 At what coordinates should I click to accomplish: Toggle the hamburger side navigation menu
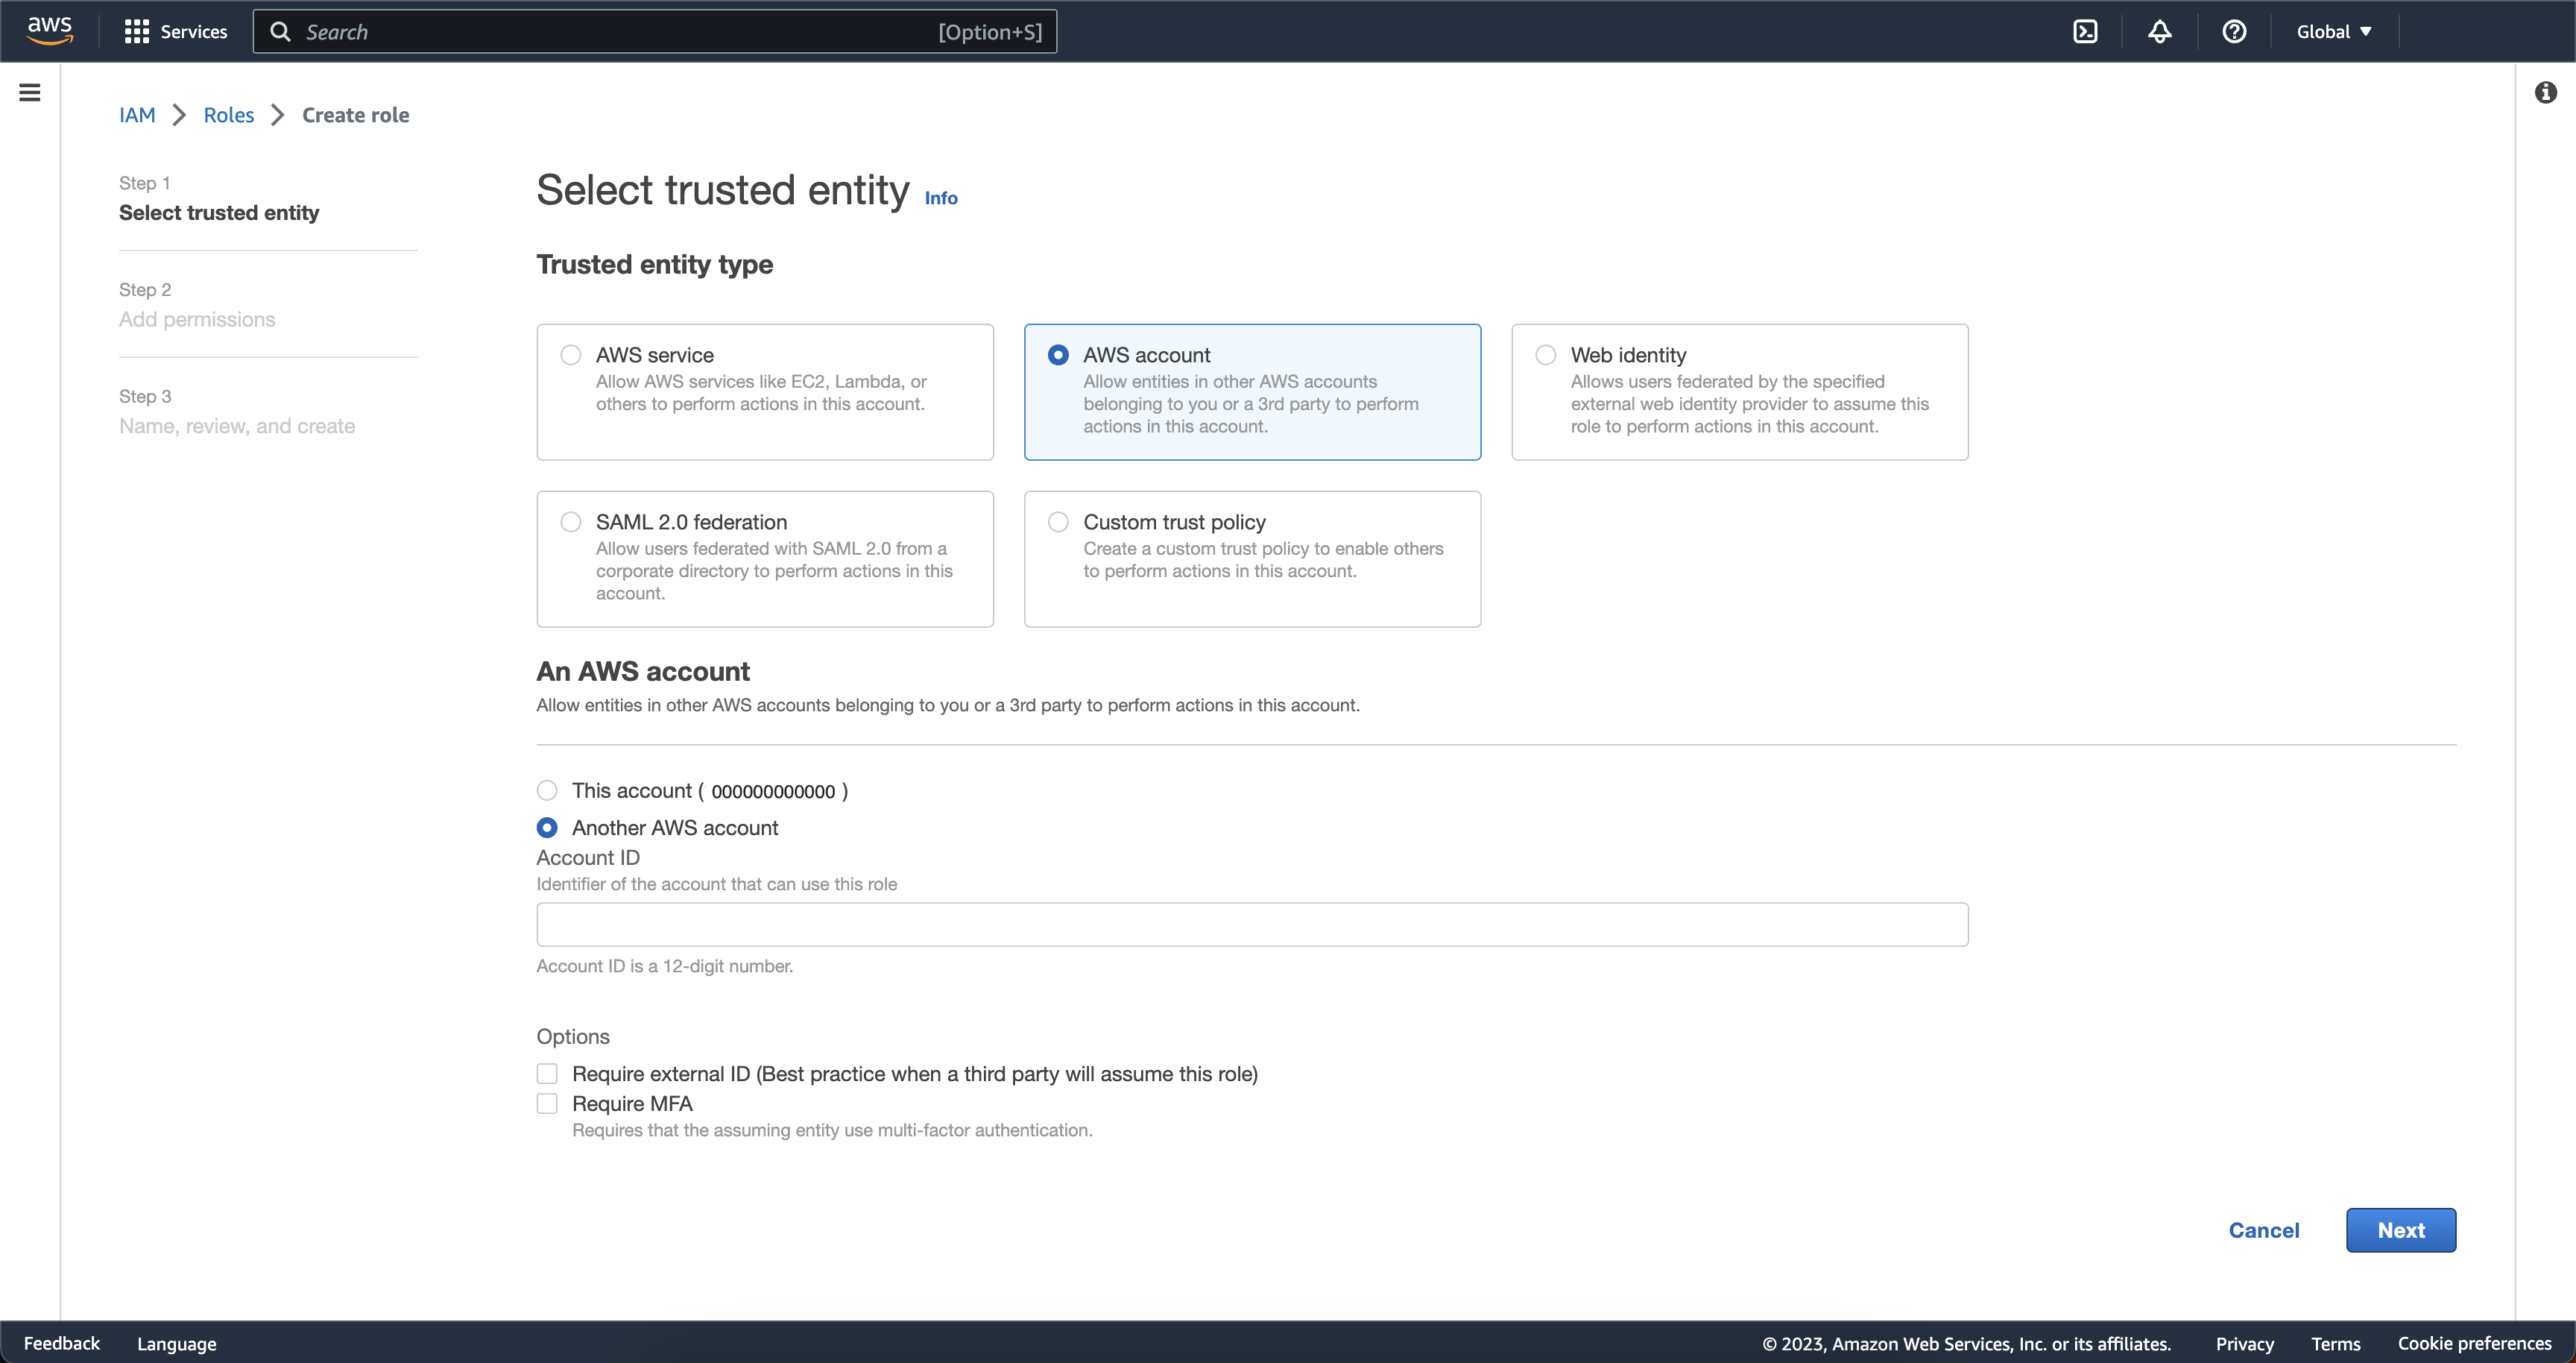[x=30, y=93]
